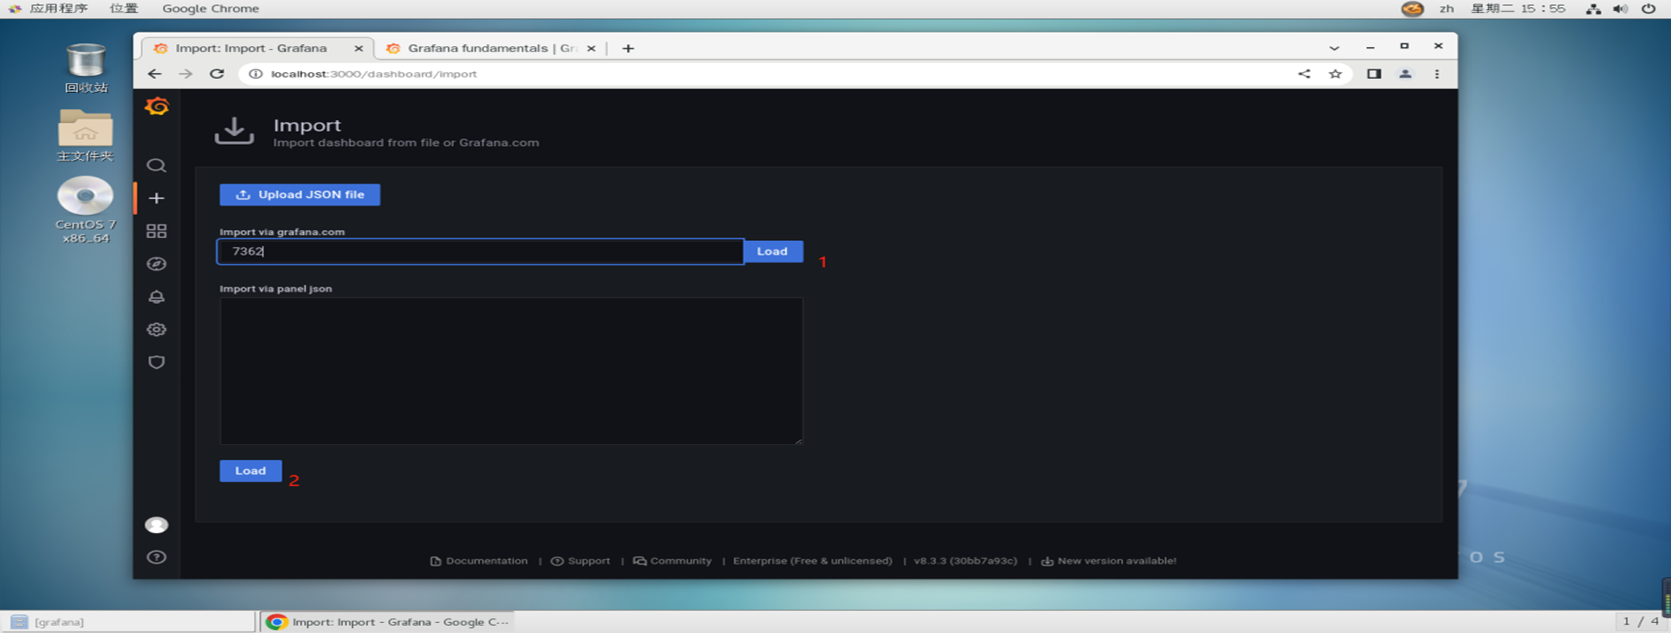Click Load button below panel json
This screenshot has height=633, width=1671.
[x=250, y=471]
